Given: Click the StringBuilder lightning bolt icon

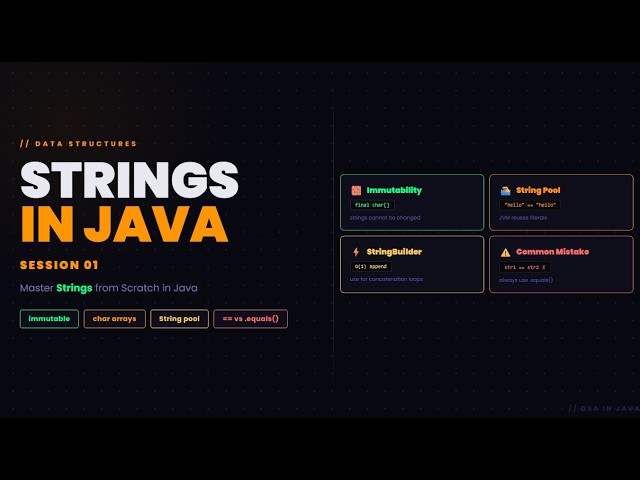Looking at the screenshot, I should (x=356, y=252).
